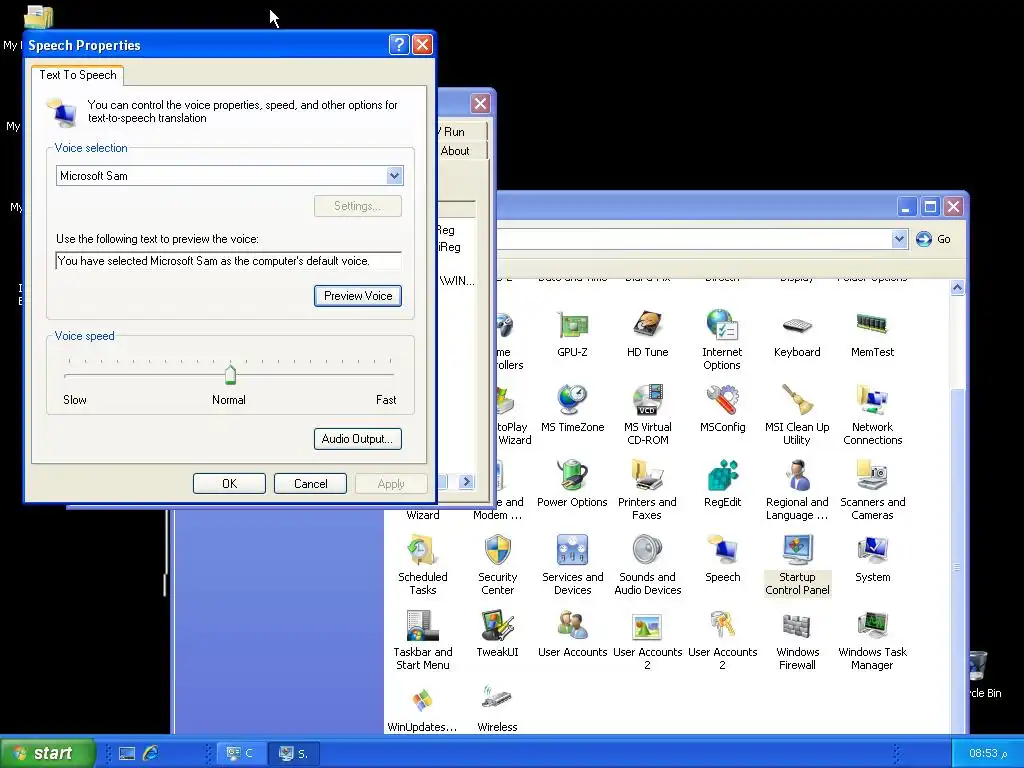Open the System icon
This screenshot has height=768, width=1024.
tap(872, 558)
